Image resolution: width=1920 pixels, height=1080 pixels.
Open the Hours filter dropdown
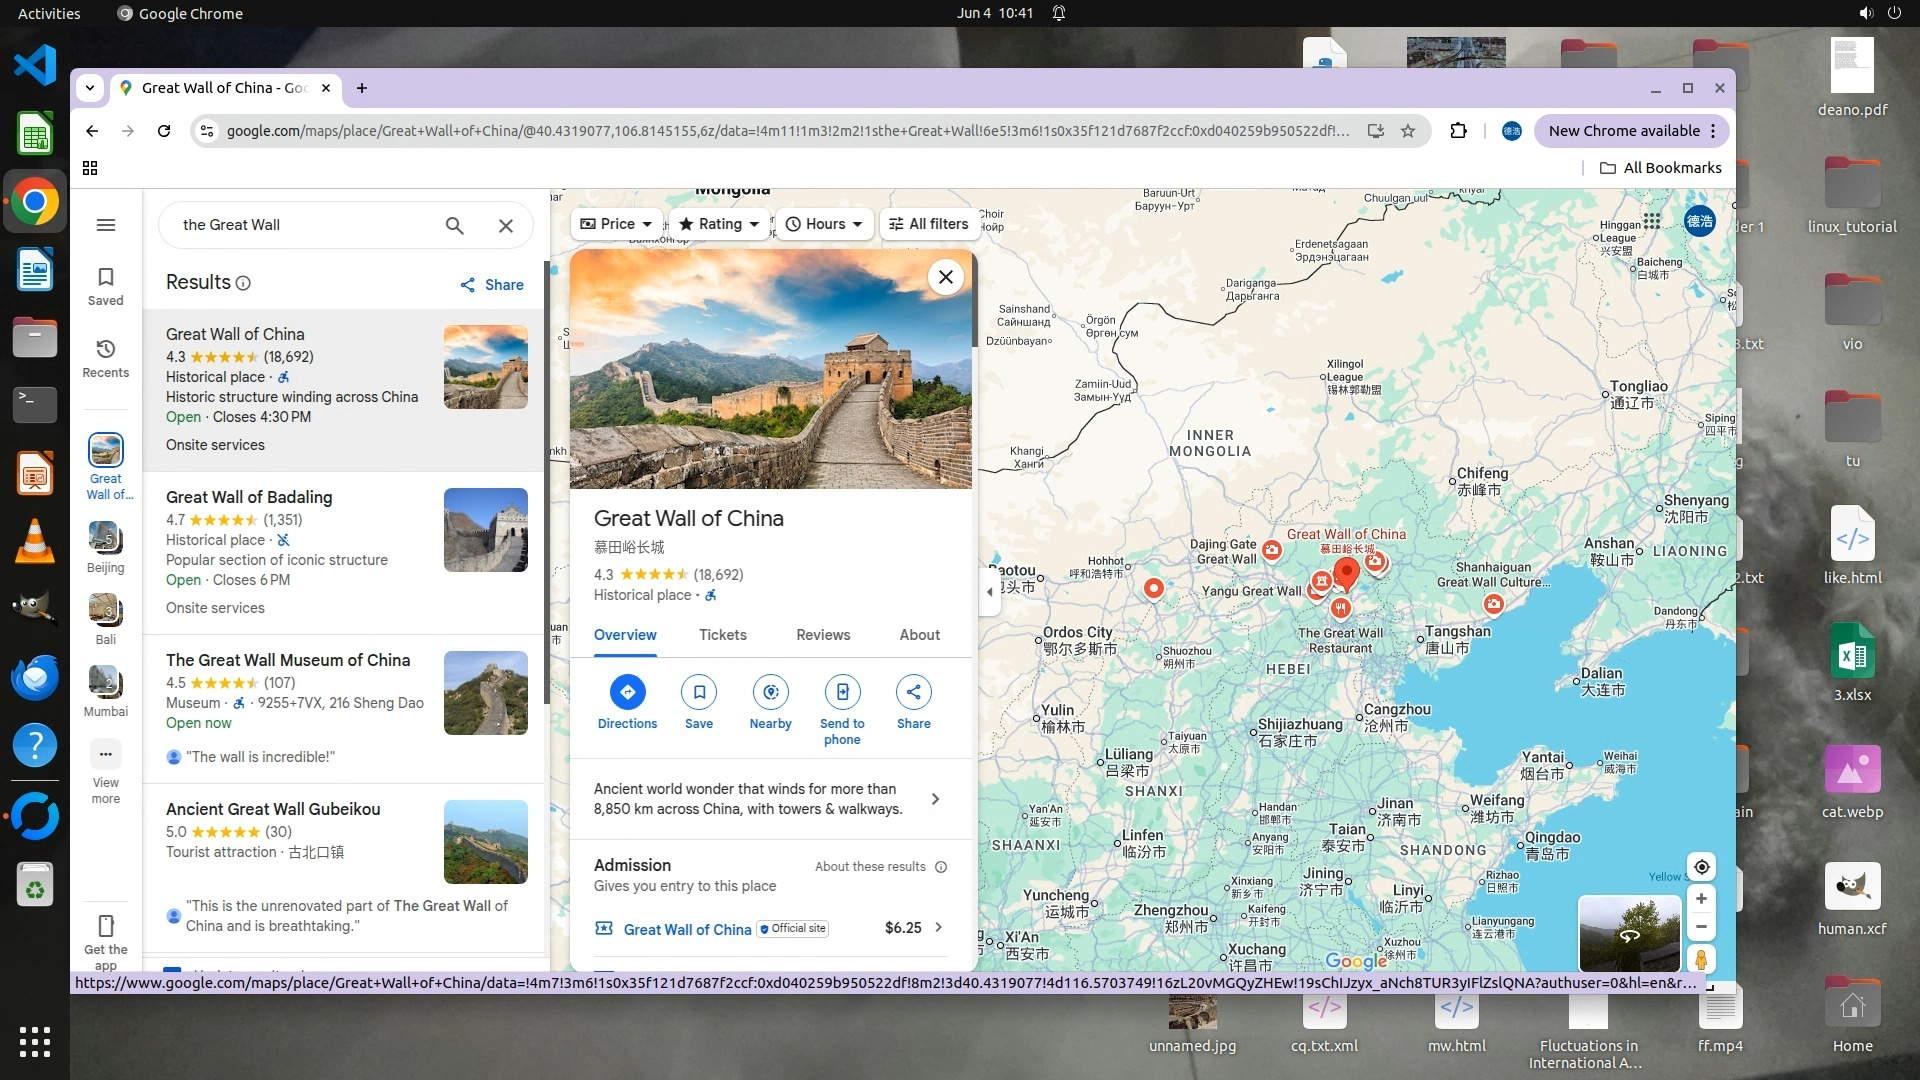click(x=824, y=224)
